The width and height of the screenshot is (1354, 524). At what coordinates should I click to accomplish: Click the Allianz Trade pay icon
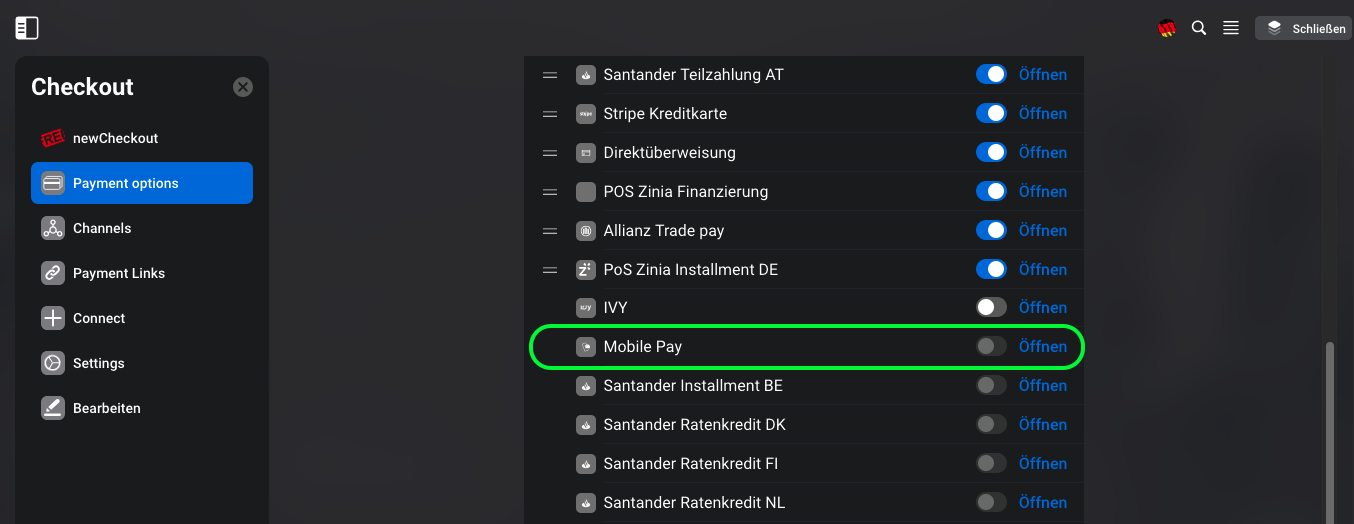pyautogui.click(x=586, y=231)
